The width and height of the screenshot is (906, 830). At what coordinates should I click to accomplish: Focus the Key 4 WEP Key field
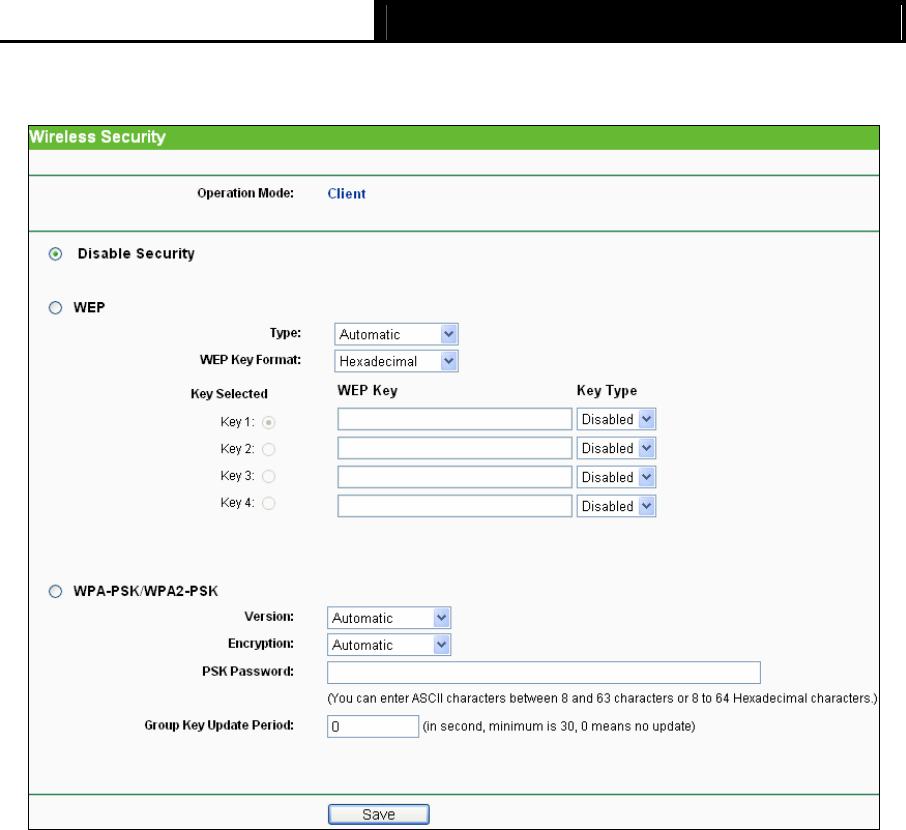(x=455, y=506)
